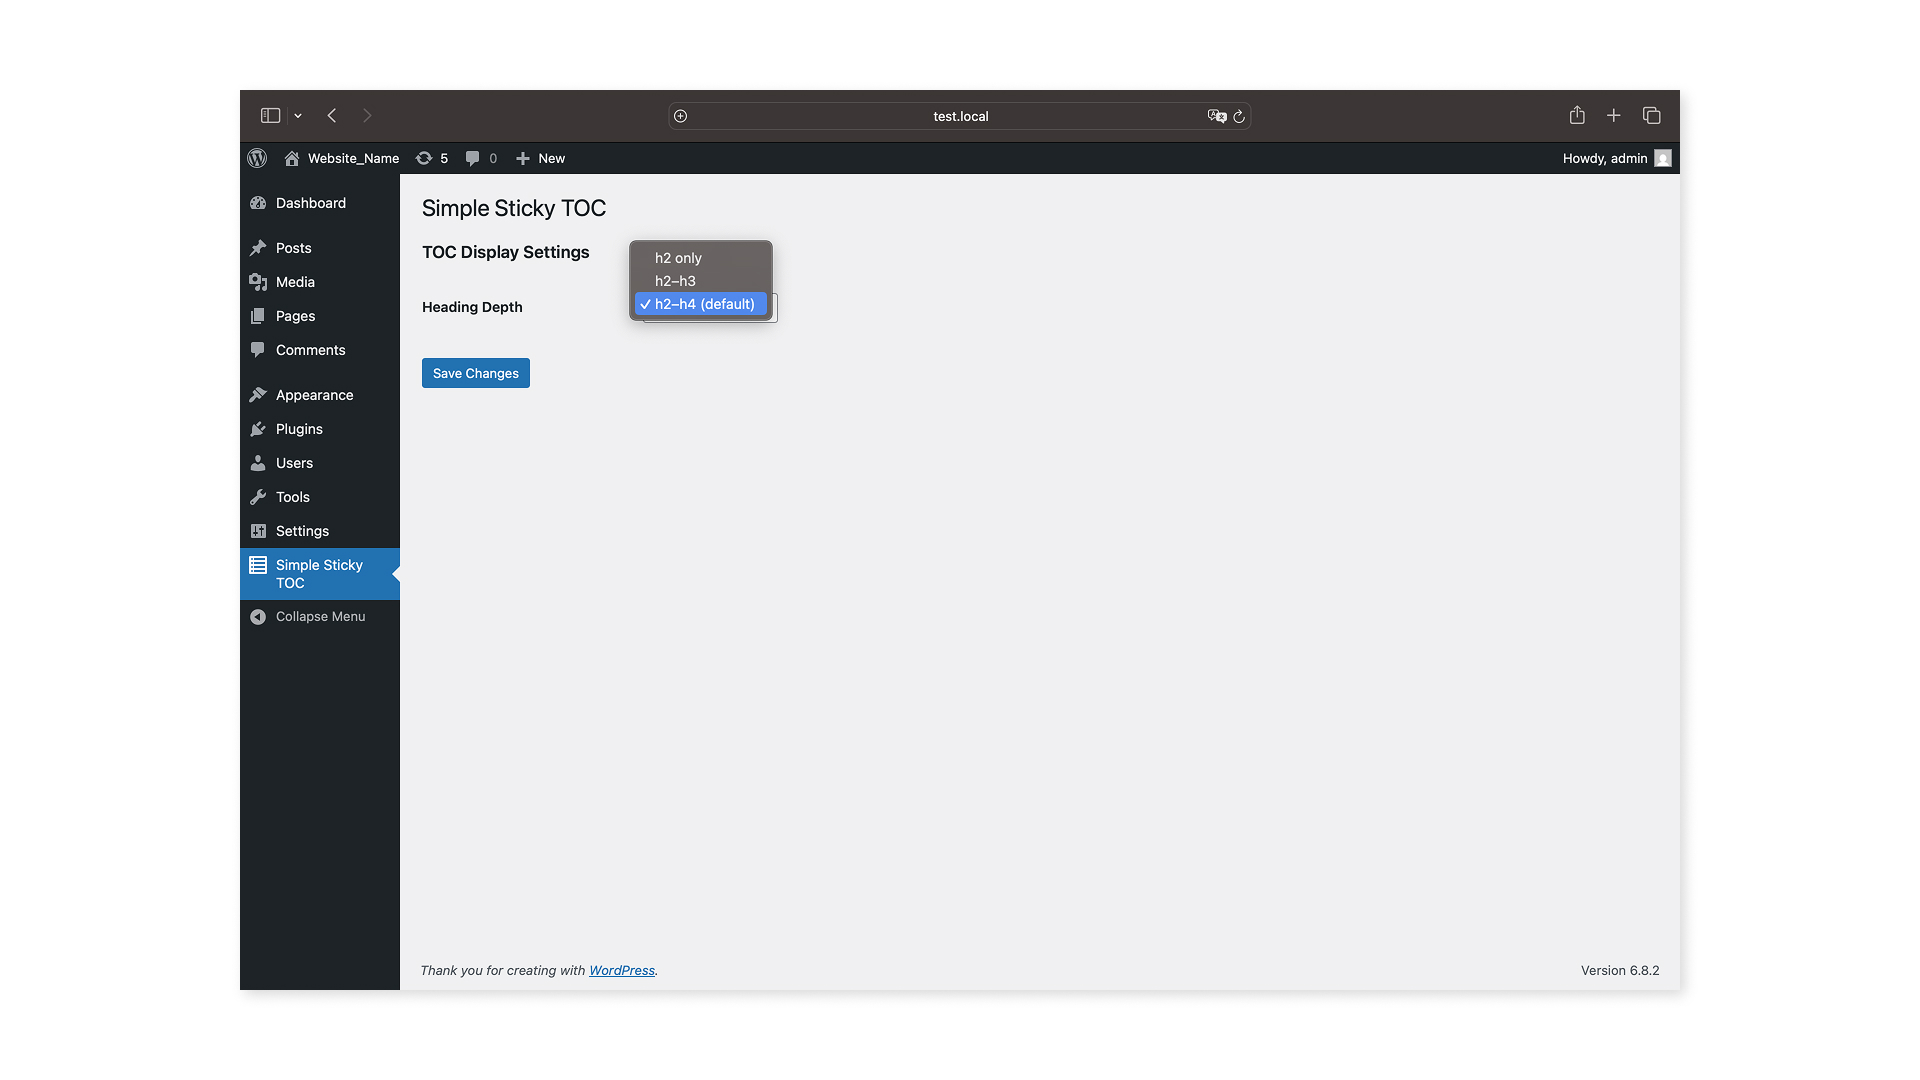Viewport: 1920px width, 1080px height.
Task: Choose the 'h2–h3' dropdown option
Action: tap(701, 281)
